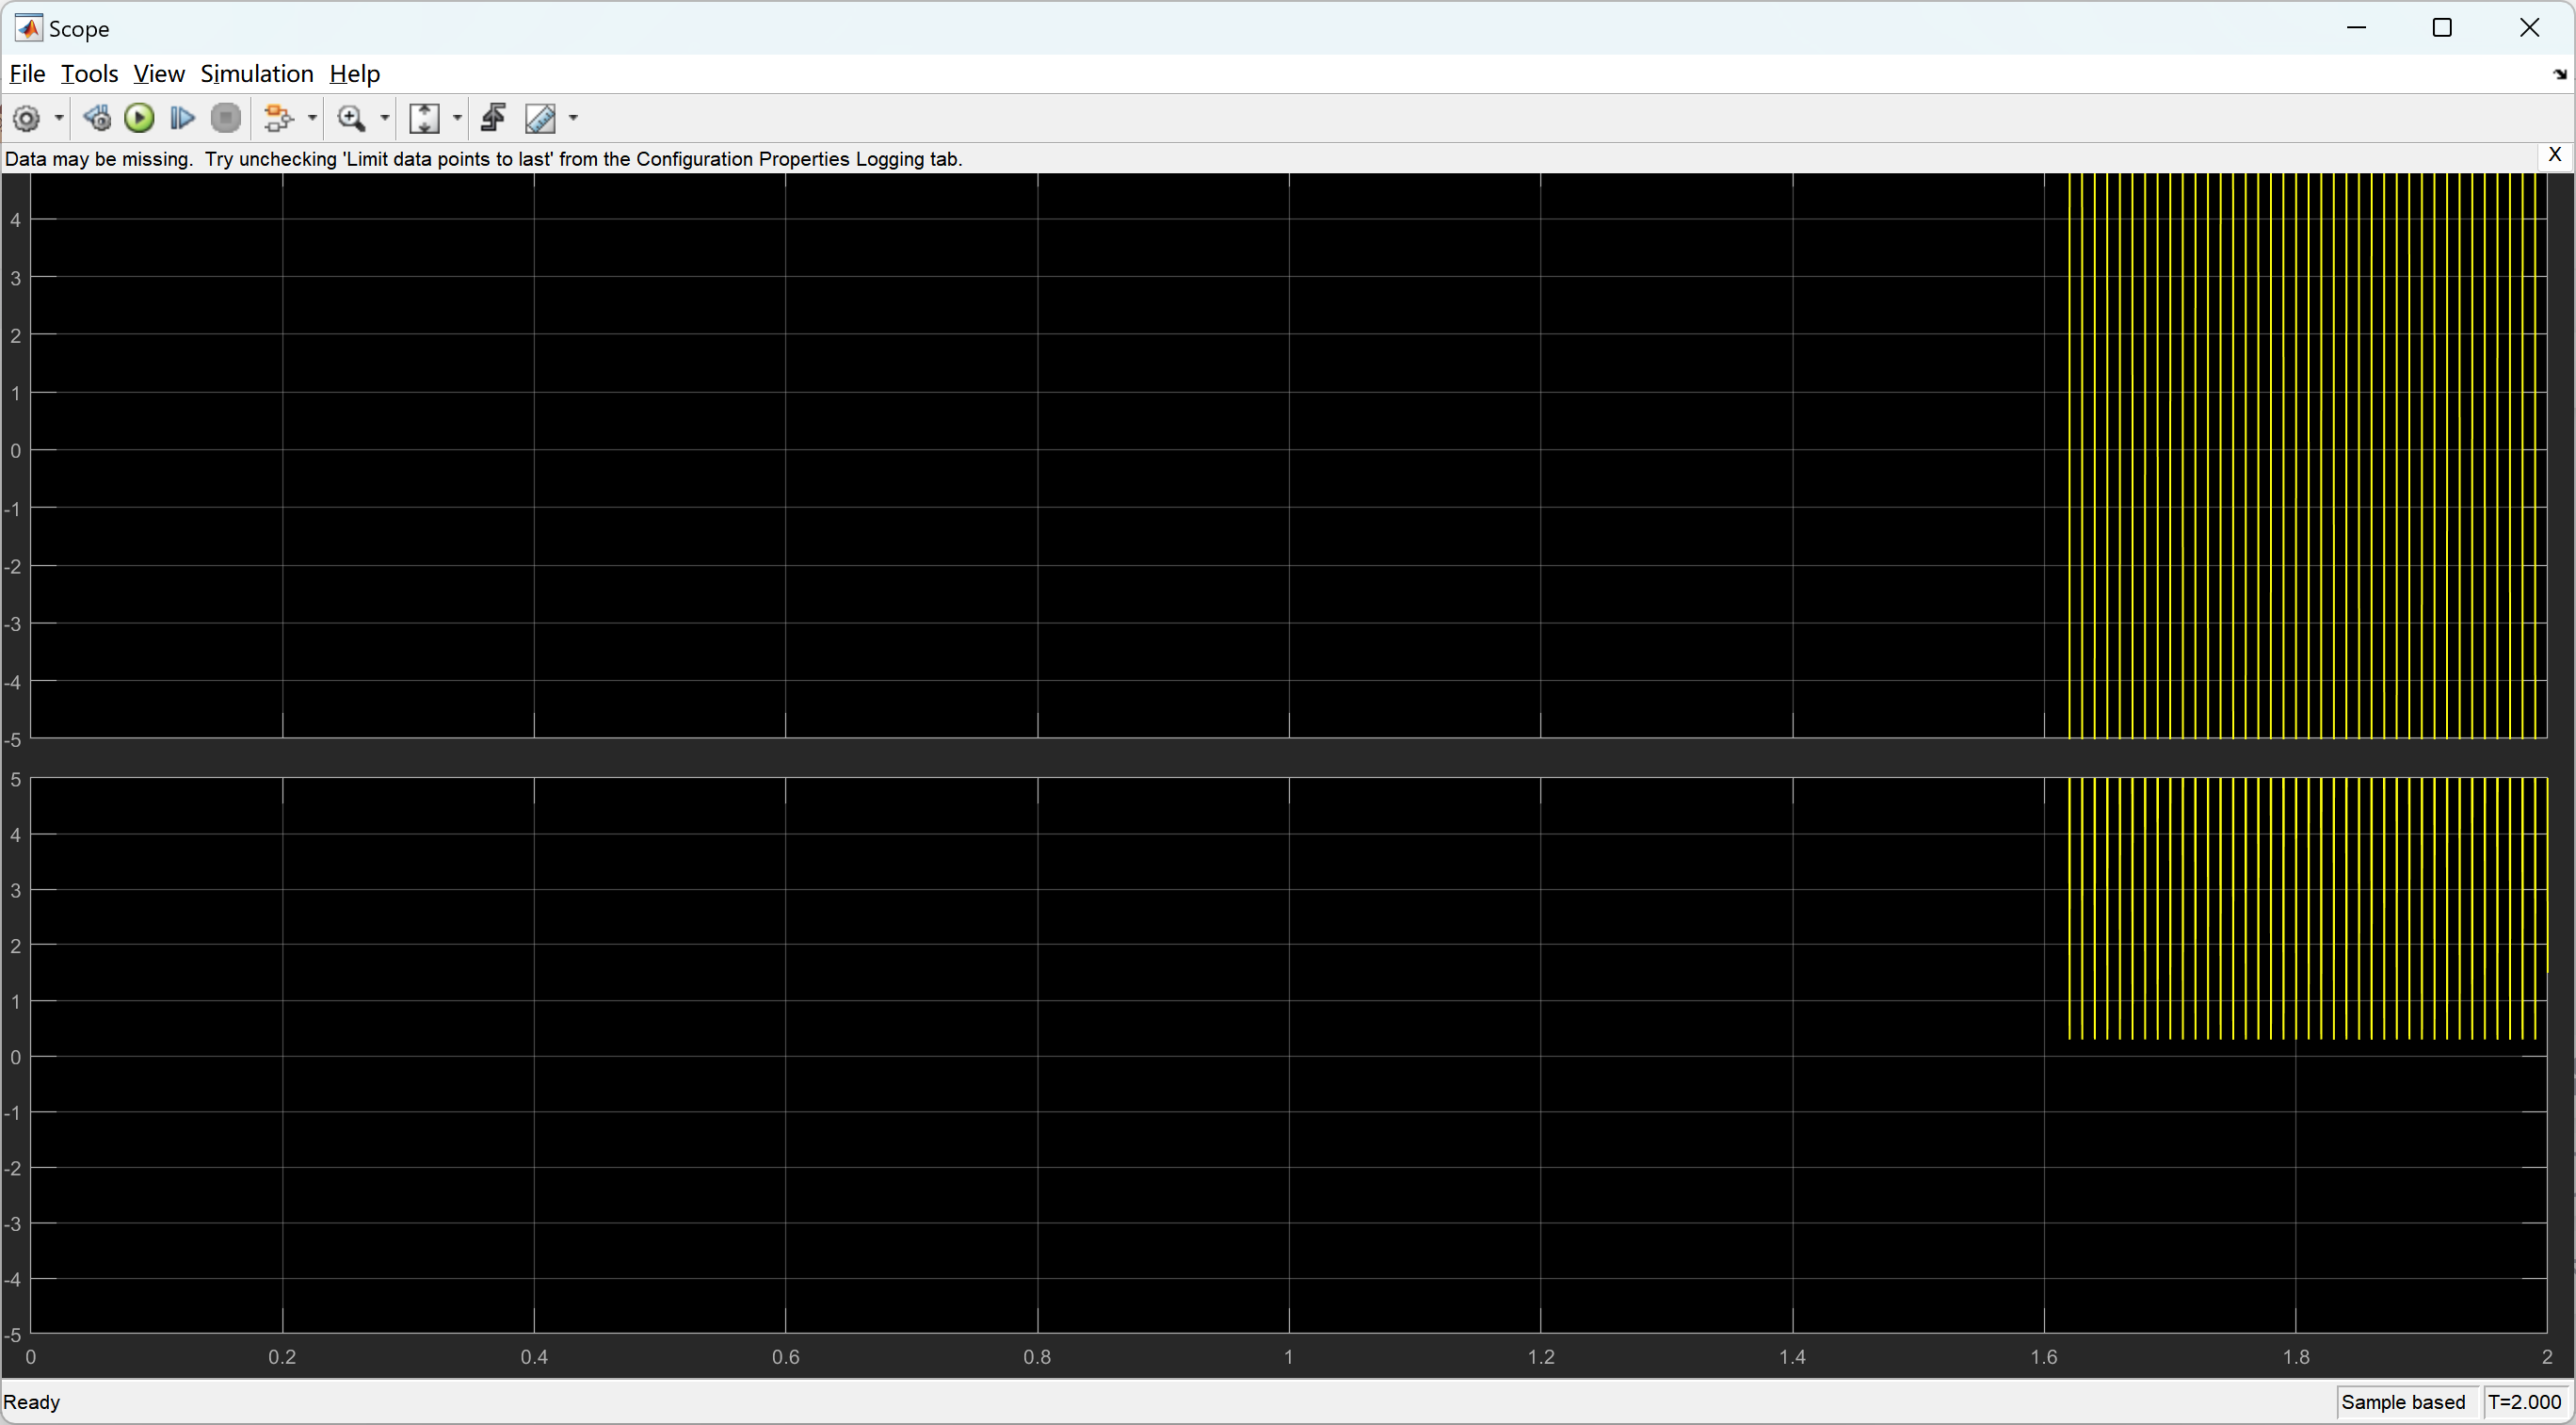This screenshot has width=2576, height=1425.
Task: Click the Step Back simulation icon
Action: [97, 118]
